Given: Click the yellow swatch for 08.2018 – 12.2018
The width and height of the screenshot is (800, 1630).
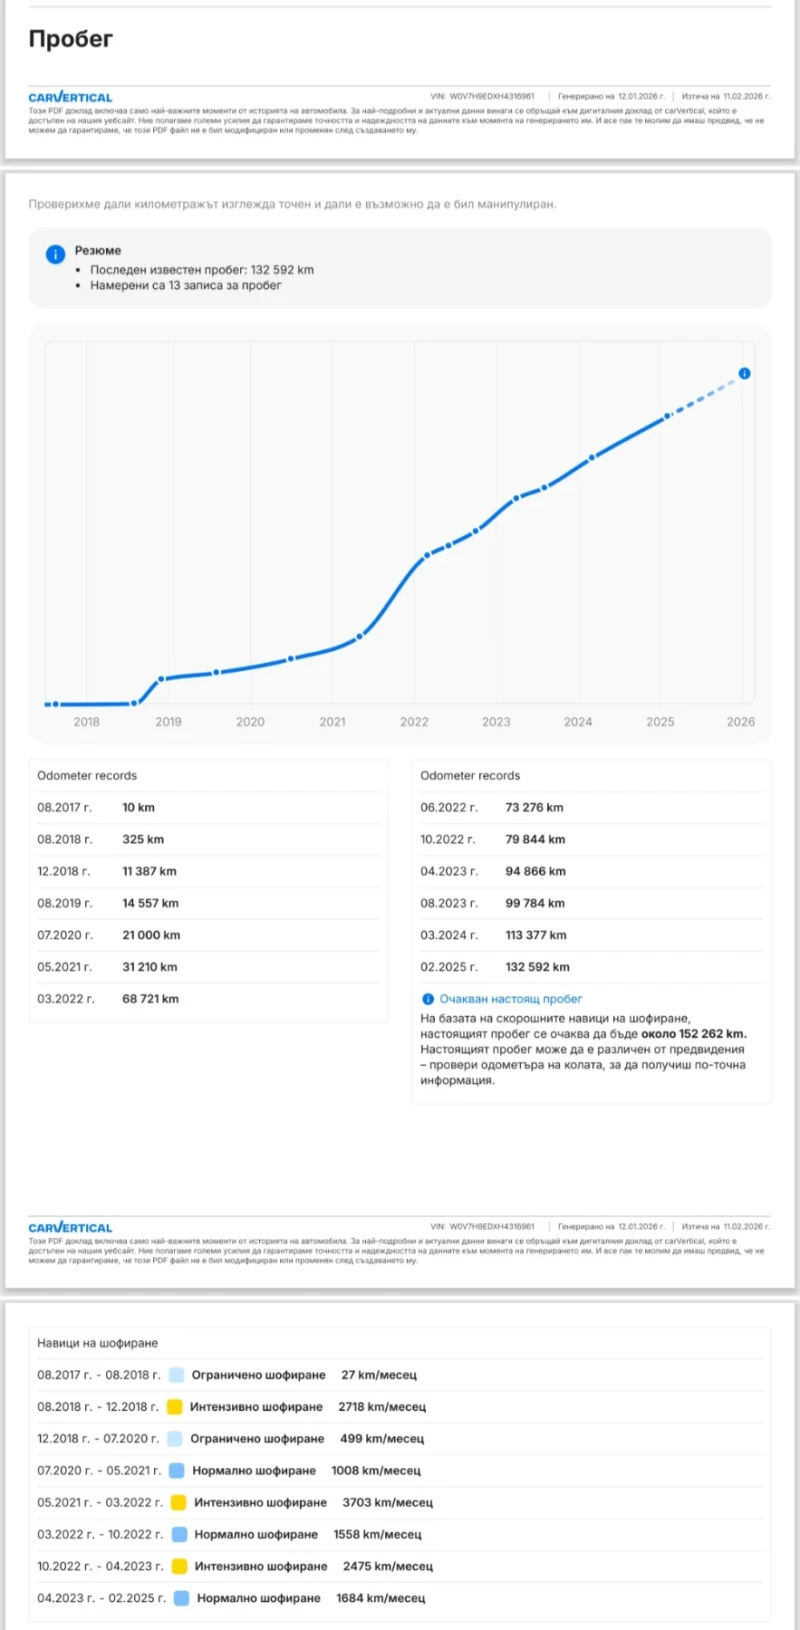Looking at the screenshot, I should (175, 1407).
